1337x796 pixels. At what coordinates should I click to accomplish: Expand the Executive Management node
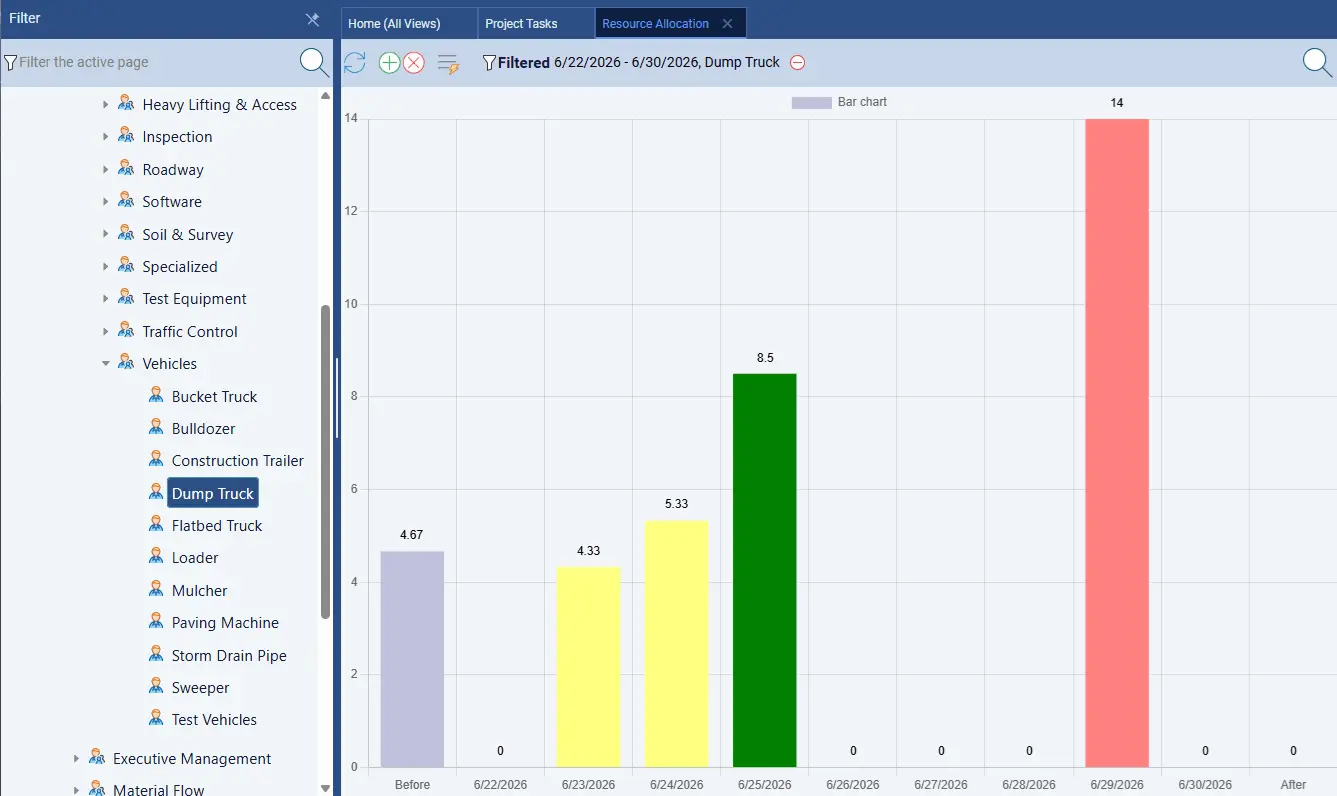click(x=76, y=759)
